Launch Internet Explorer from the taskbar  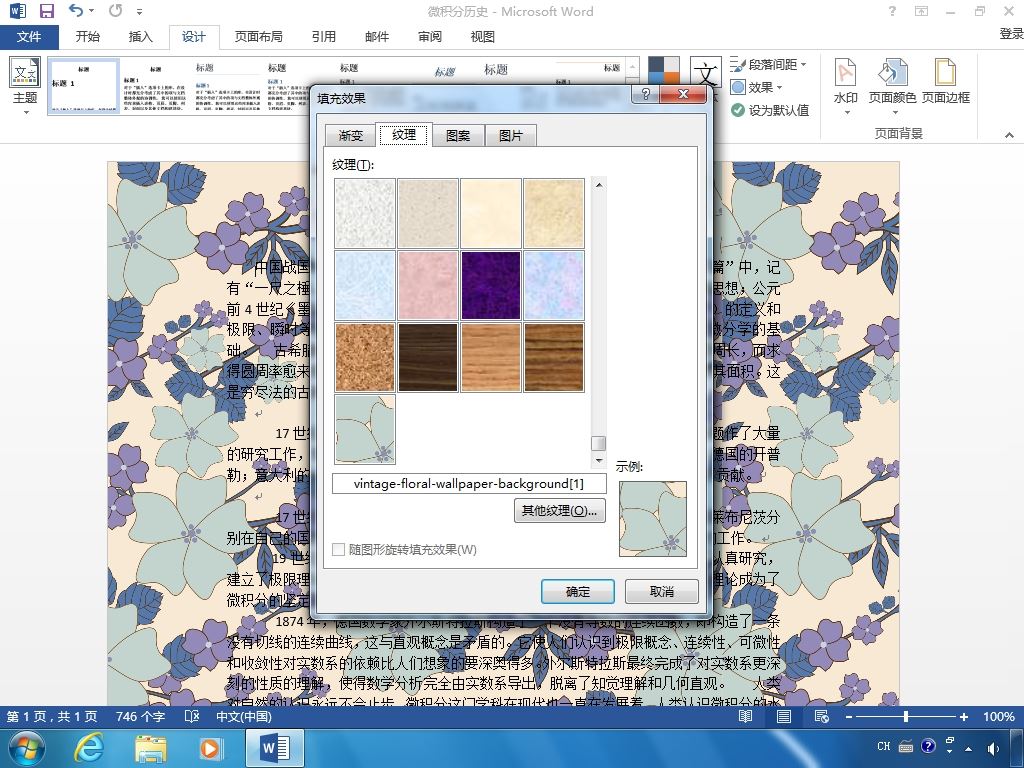88,748
